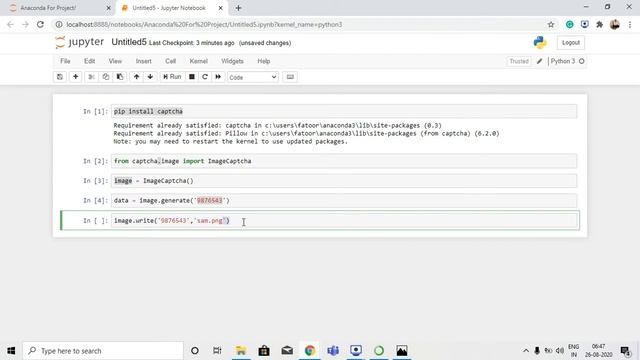The image size is (640, 360).
Task: Open the Kernel menu
Action: 198,61
